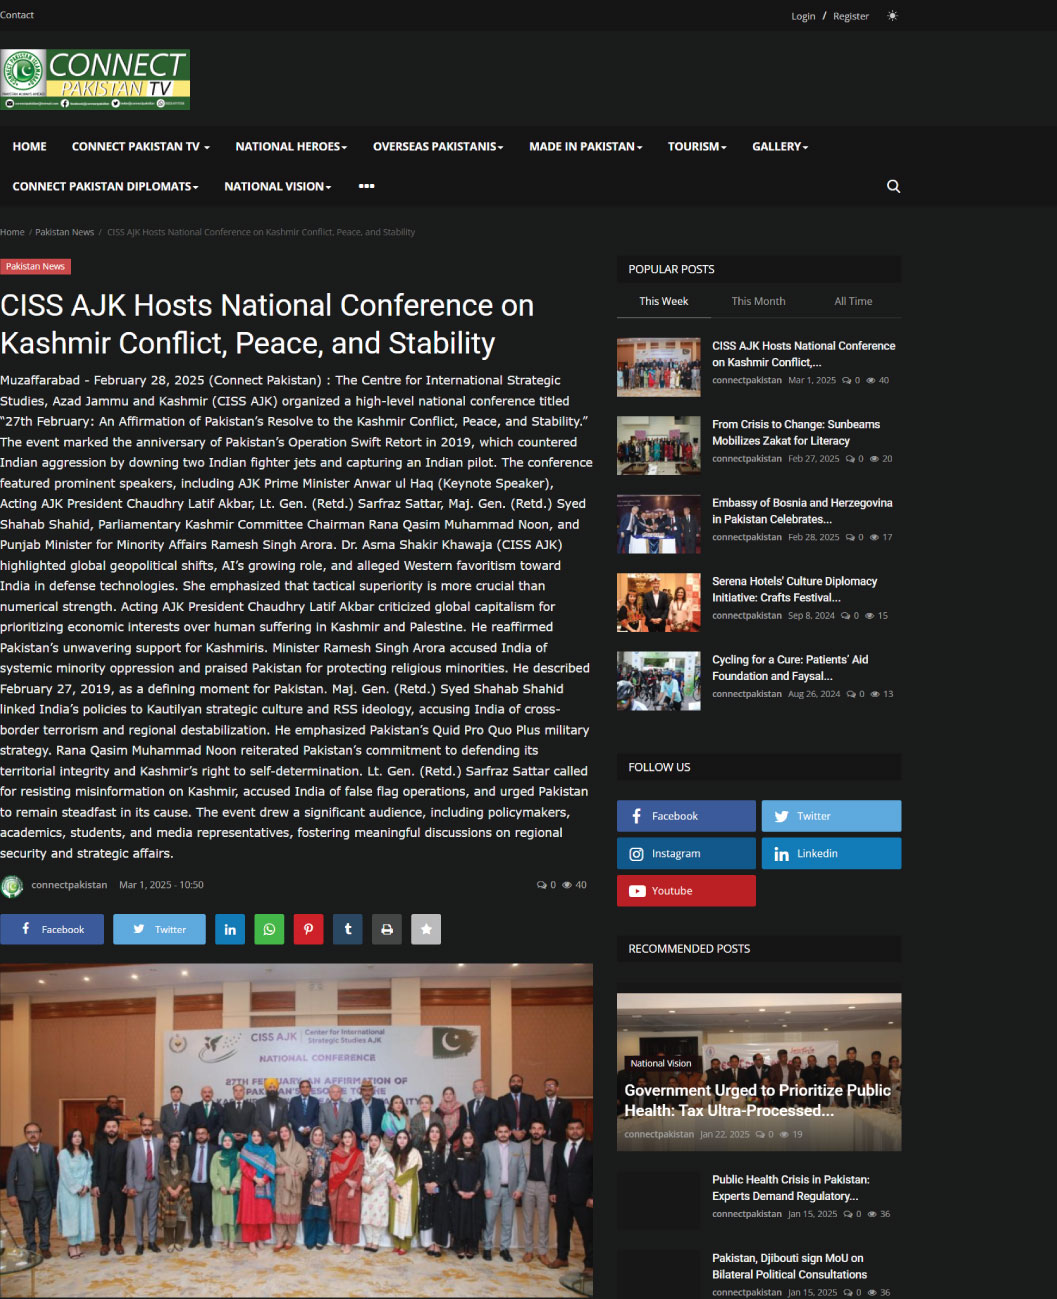This screenshot has width=1057, height=1299.
Task: Open the main conference group photo
Action: pos(296,1130)
